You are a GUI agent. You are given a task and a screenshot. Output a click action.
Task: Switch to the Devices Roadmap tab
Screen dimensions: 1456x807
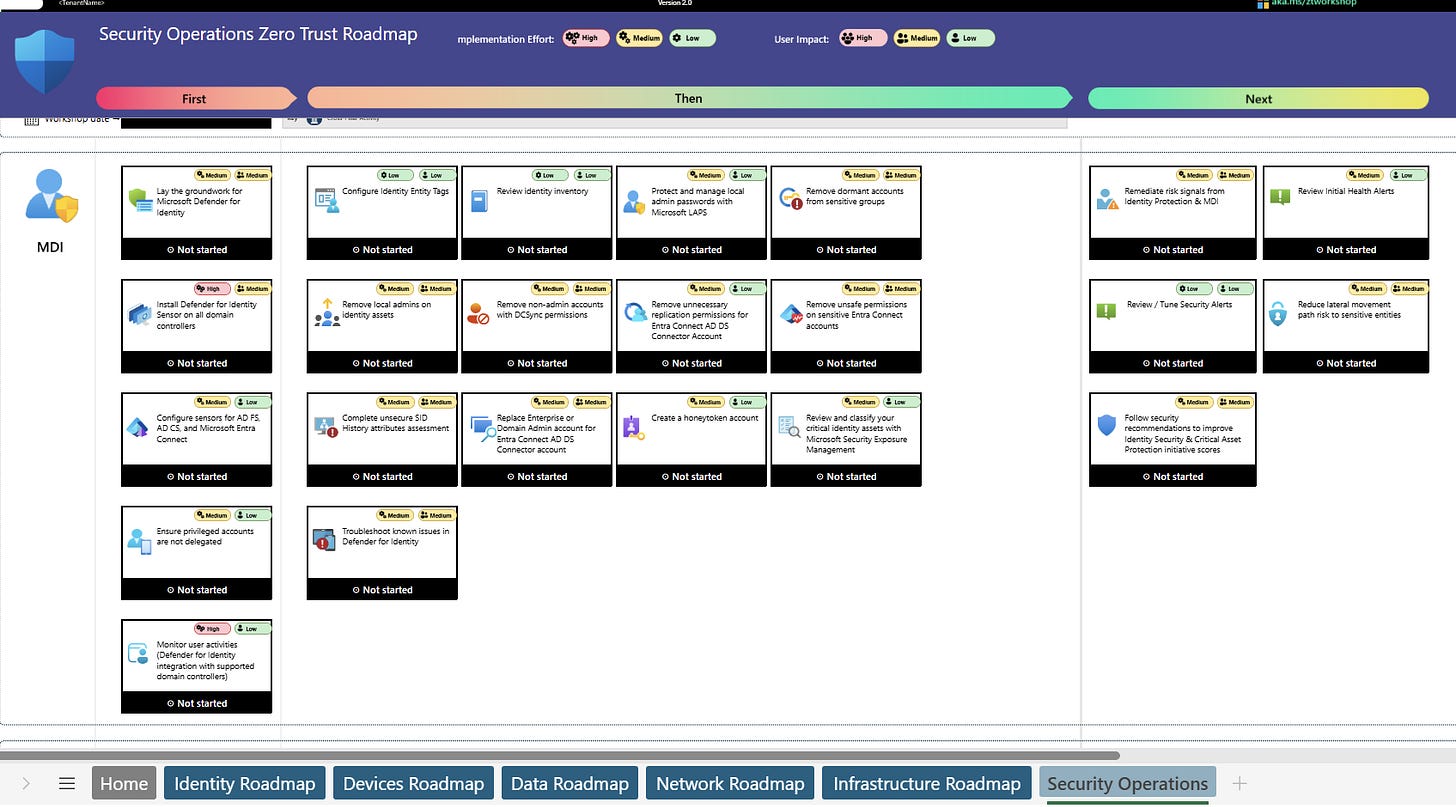click(x=413, y=784)
